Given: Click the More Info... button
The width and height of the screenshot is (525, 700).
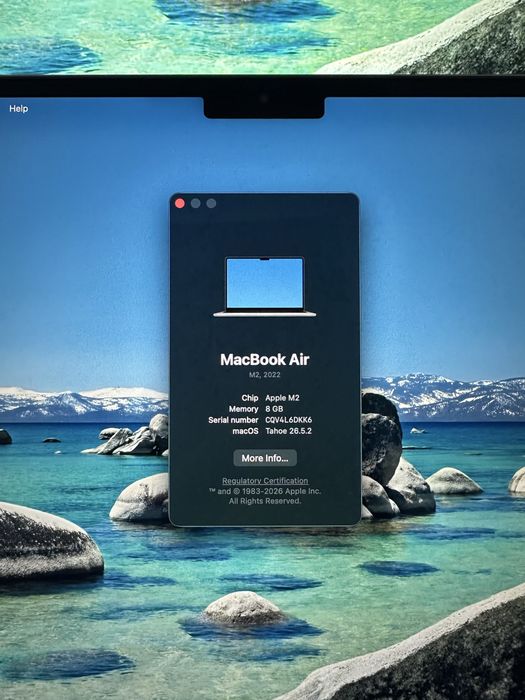Looking at the screenshot, I should tap(265, 458).
